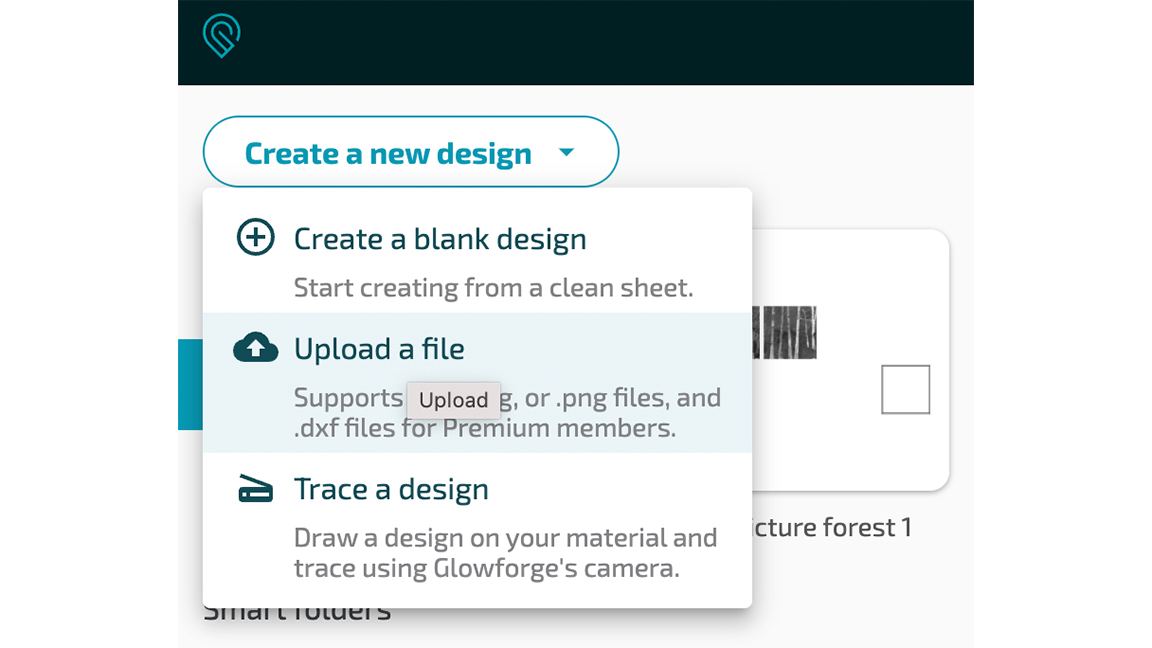Click the scanner icon for Trace a design

click(x=256, y=489)
